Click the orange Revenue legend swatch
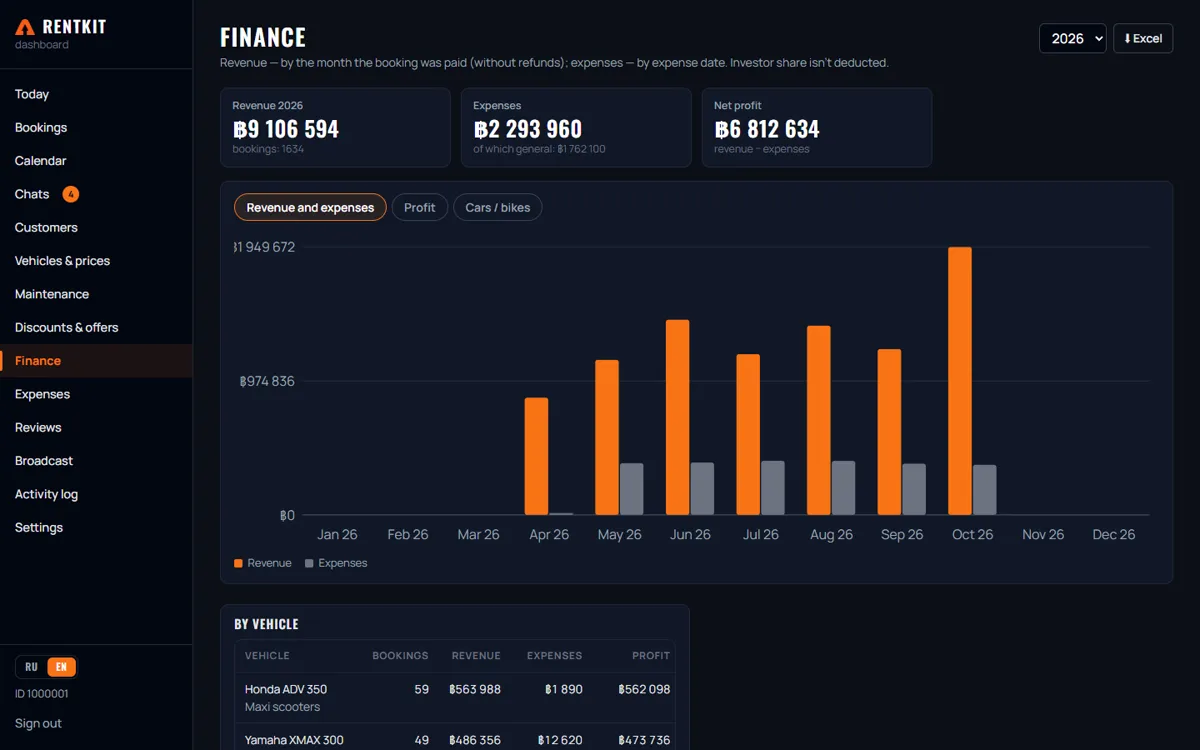 [238, 563]
